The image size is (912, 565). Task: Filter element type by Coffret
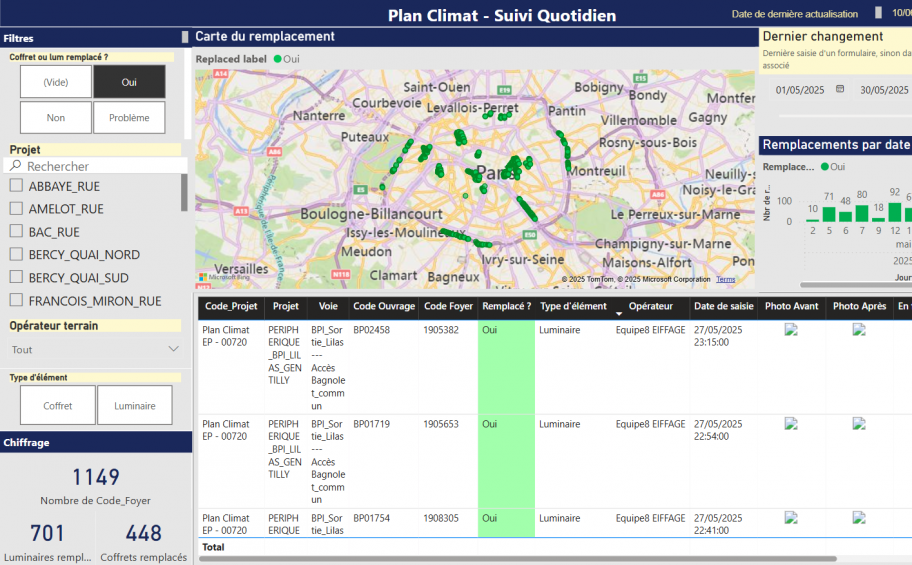pyautogui.click(x=58, y=406)
